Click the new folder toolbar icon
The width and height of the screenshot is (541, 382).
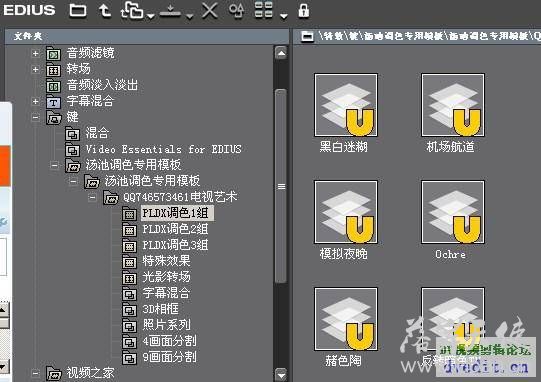78,10
